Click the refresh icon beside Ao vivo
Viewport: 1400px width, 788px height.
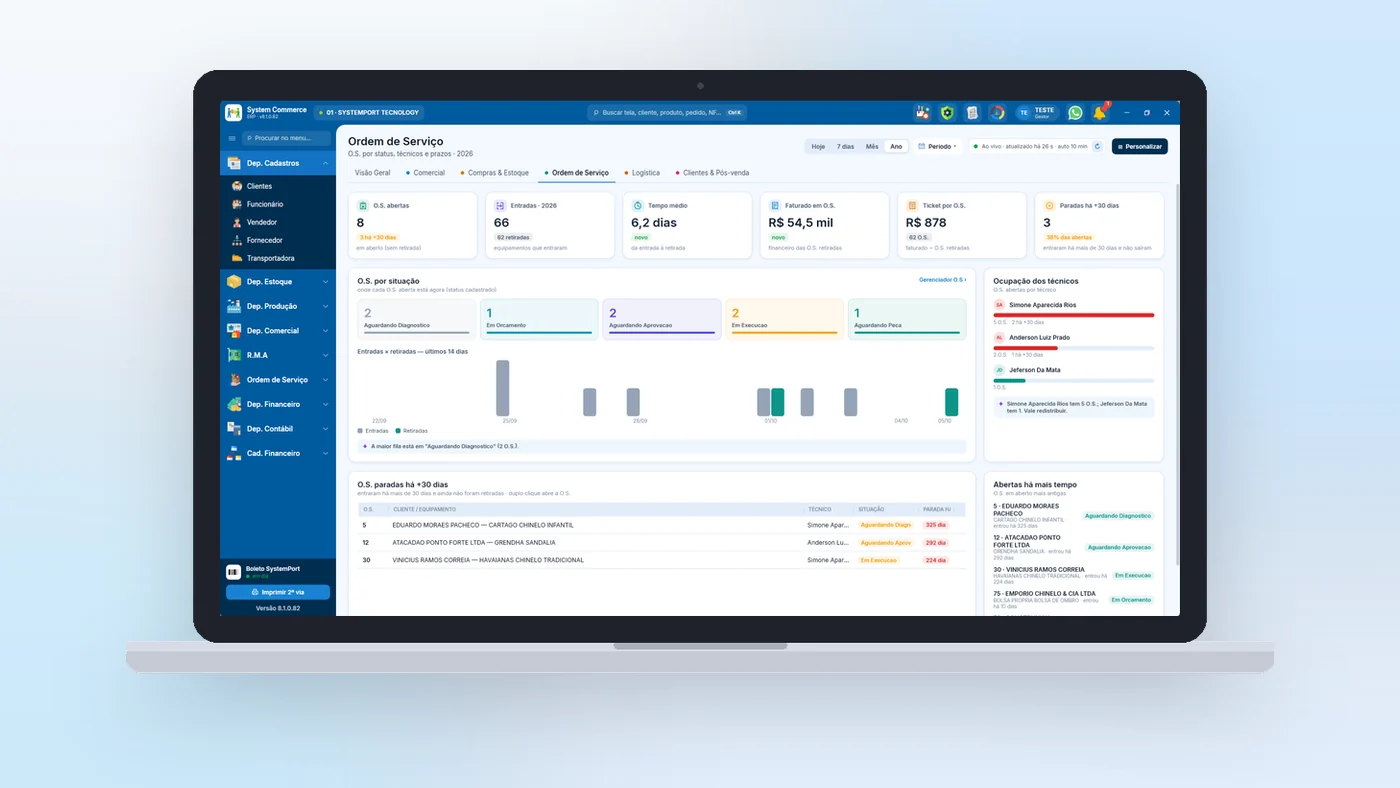coord(1097,146)
